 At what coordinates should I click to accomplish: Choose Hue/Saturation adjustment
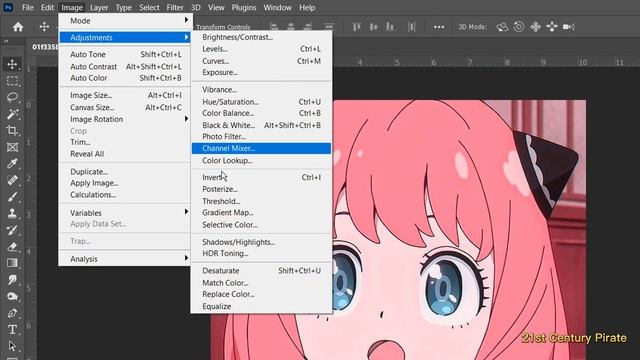click(x=261, y=102)
